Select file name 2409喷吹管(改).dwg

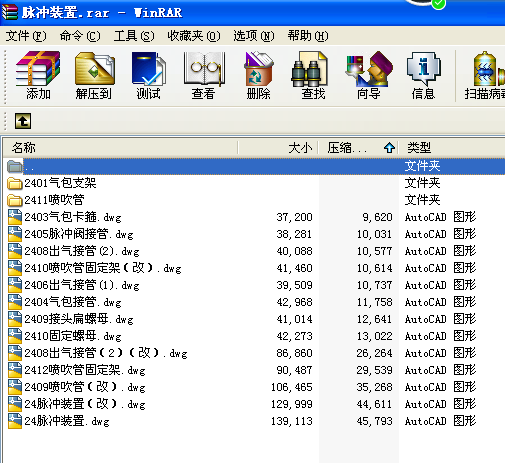click(85, 387)
